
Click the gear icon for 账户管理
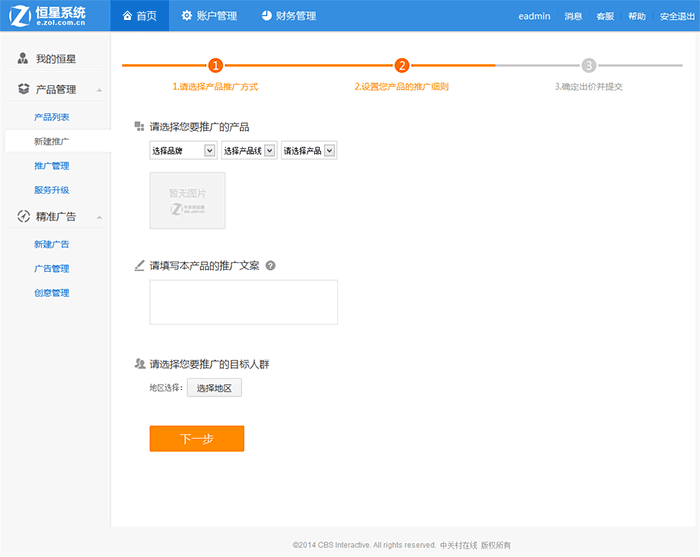click(x=186, y=16)
